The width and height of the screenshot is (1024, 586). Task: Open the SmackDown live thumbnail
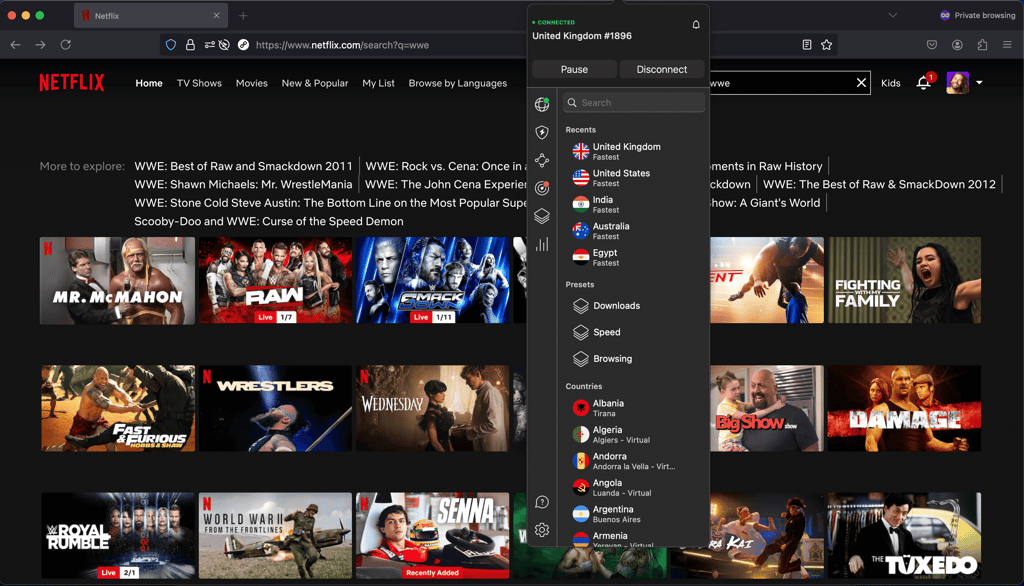point(432,280)
